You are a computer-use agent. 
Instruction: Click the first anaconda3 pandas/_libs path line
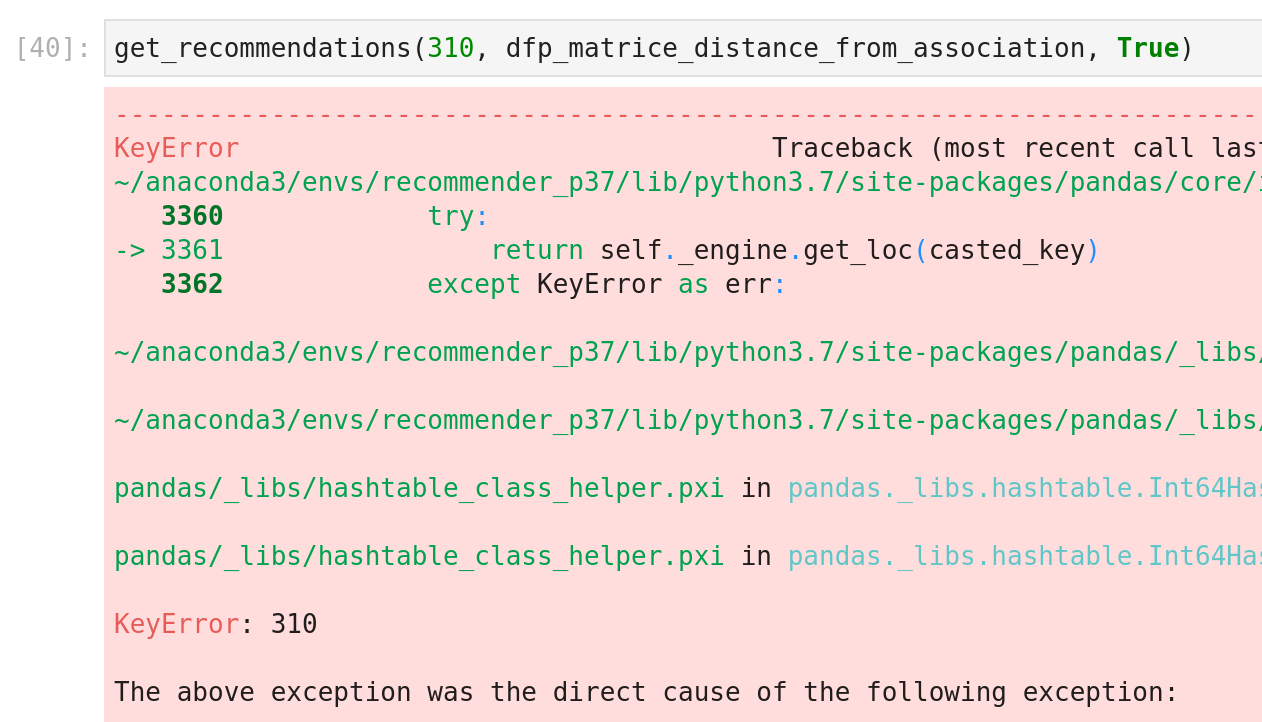coord(687,353)
